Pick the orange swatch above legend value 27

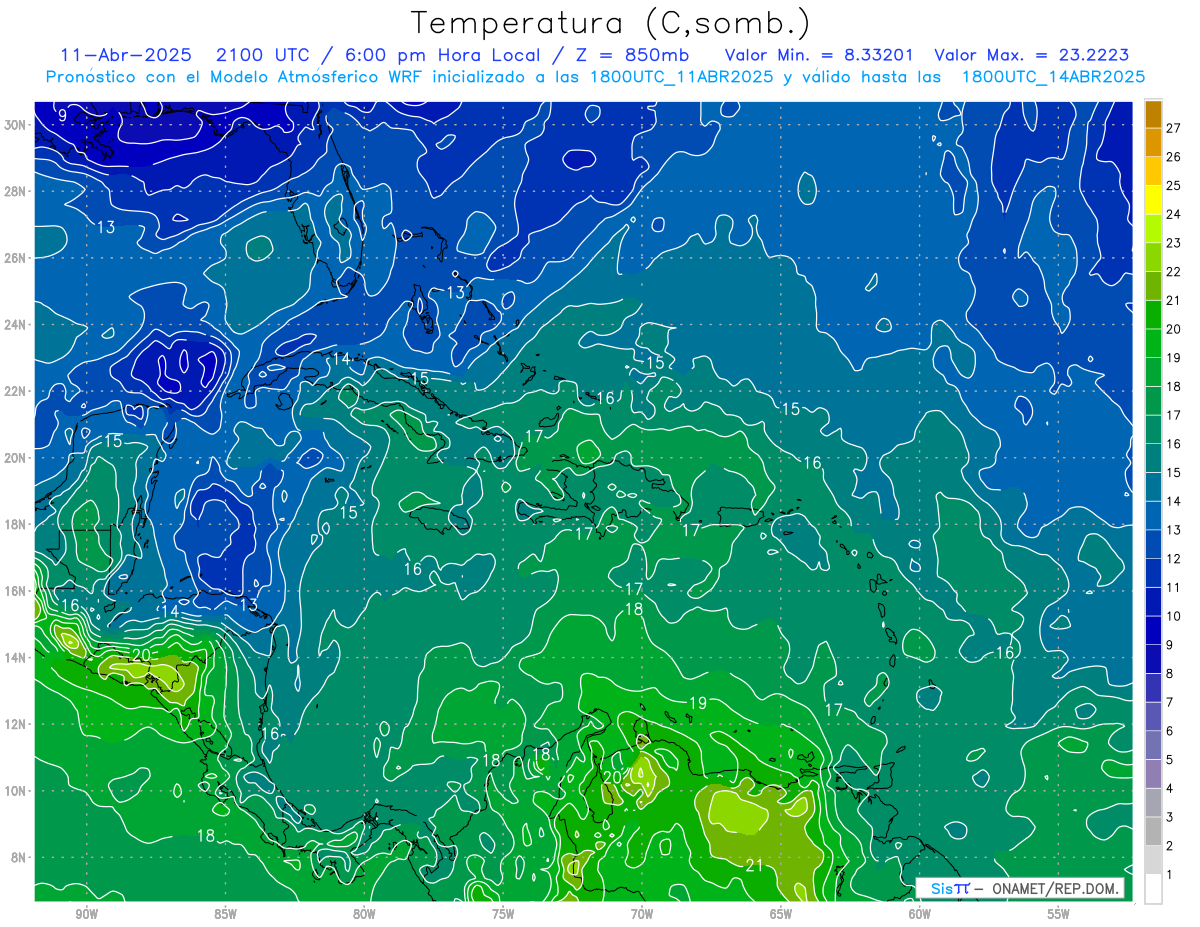point(1153,113)
